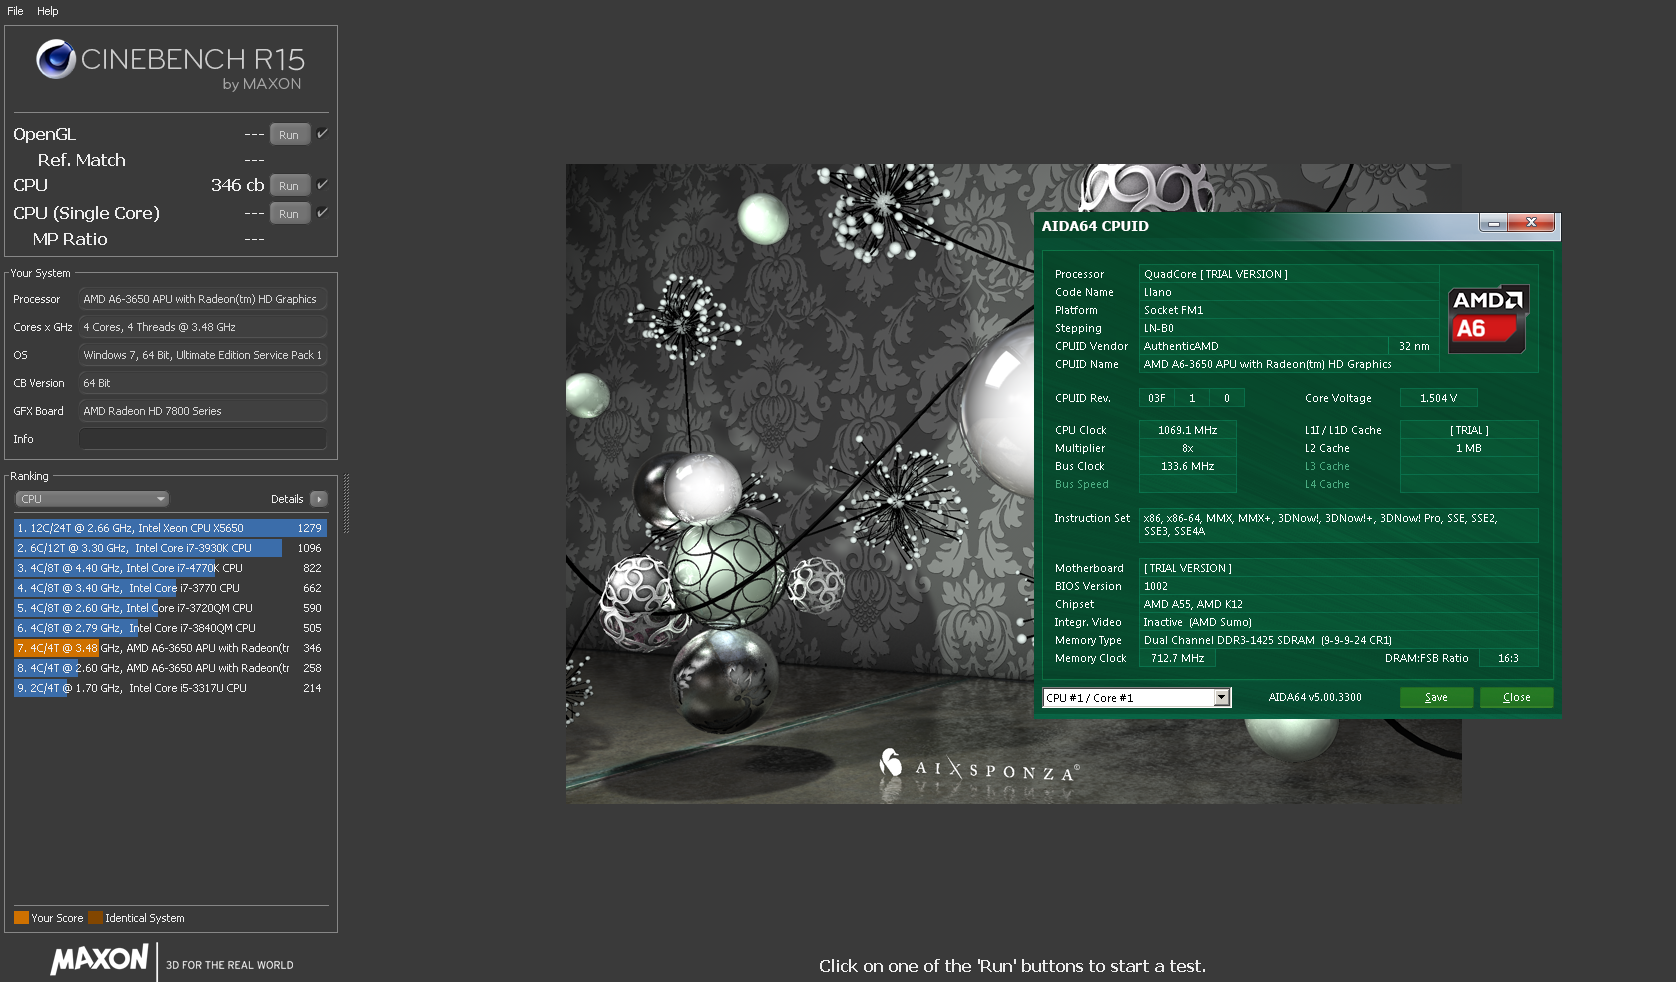Click the brown Identical System legend swatch
The image size is (1676, 982).
[x=95, y=918]
